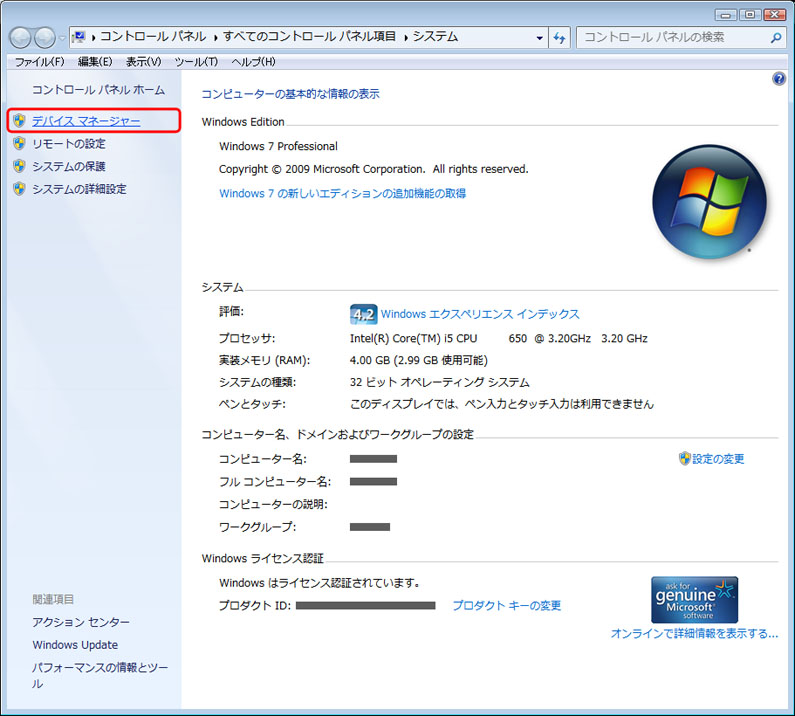Expand the arrow before すべてのコントロール パネル項目
Screen dimensions: 795x716
[x=216, y=38]
